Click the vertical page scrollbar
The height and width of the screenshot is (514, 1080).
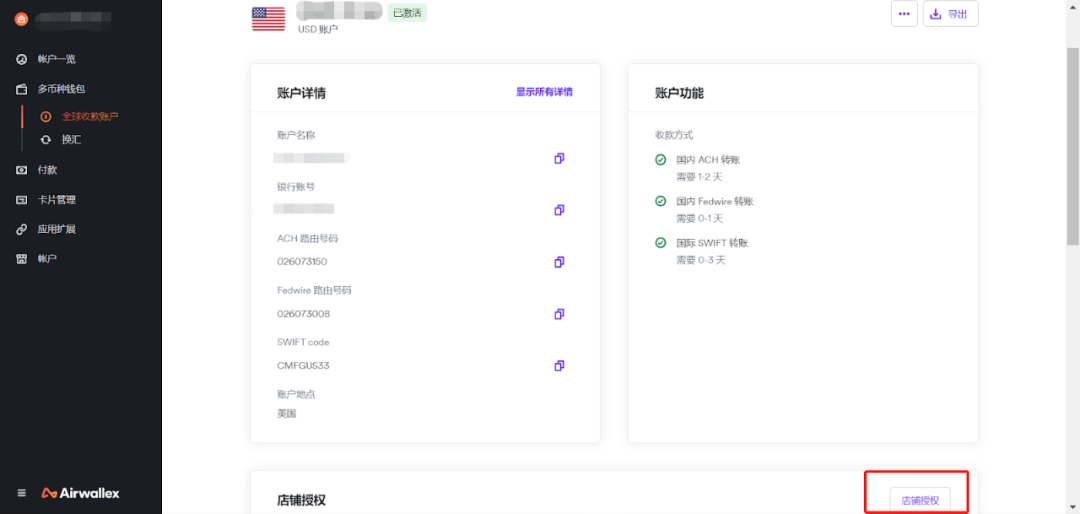(x=1073, y=150)
